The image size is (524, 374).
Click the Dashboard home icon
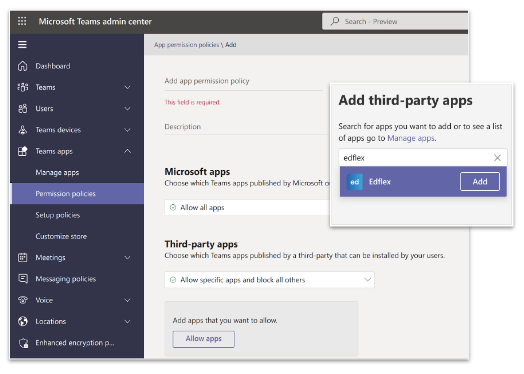click(x=22, y=66)
